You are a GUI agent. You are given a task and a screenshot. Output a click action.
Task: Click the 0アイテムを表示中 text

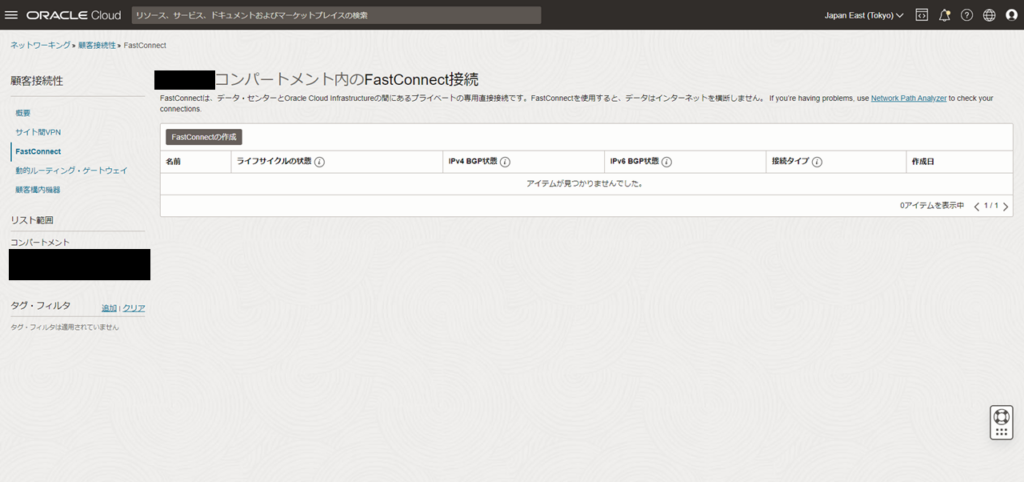pyautogui.click(x=932, y=205)
